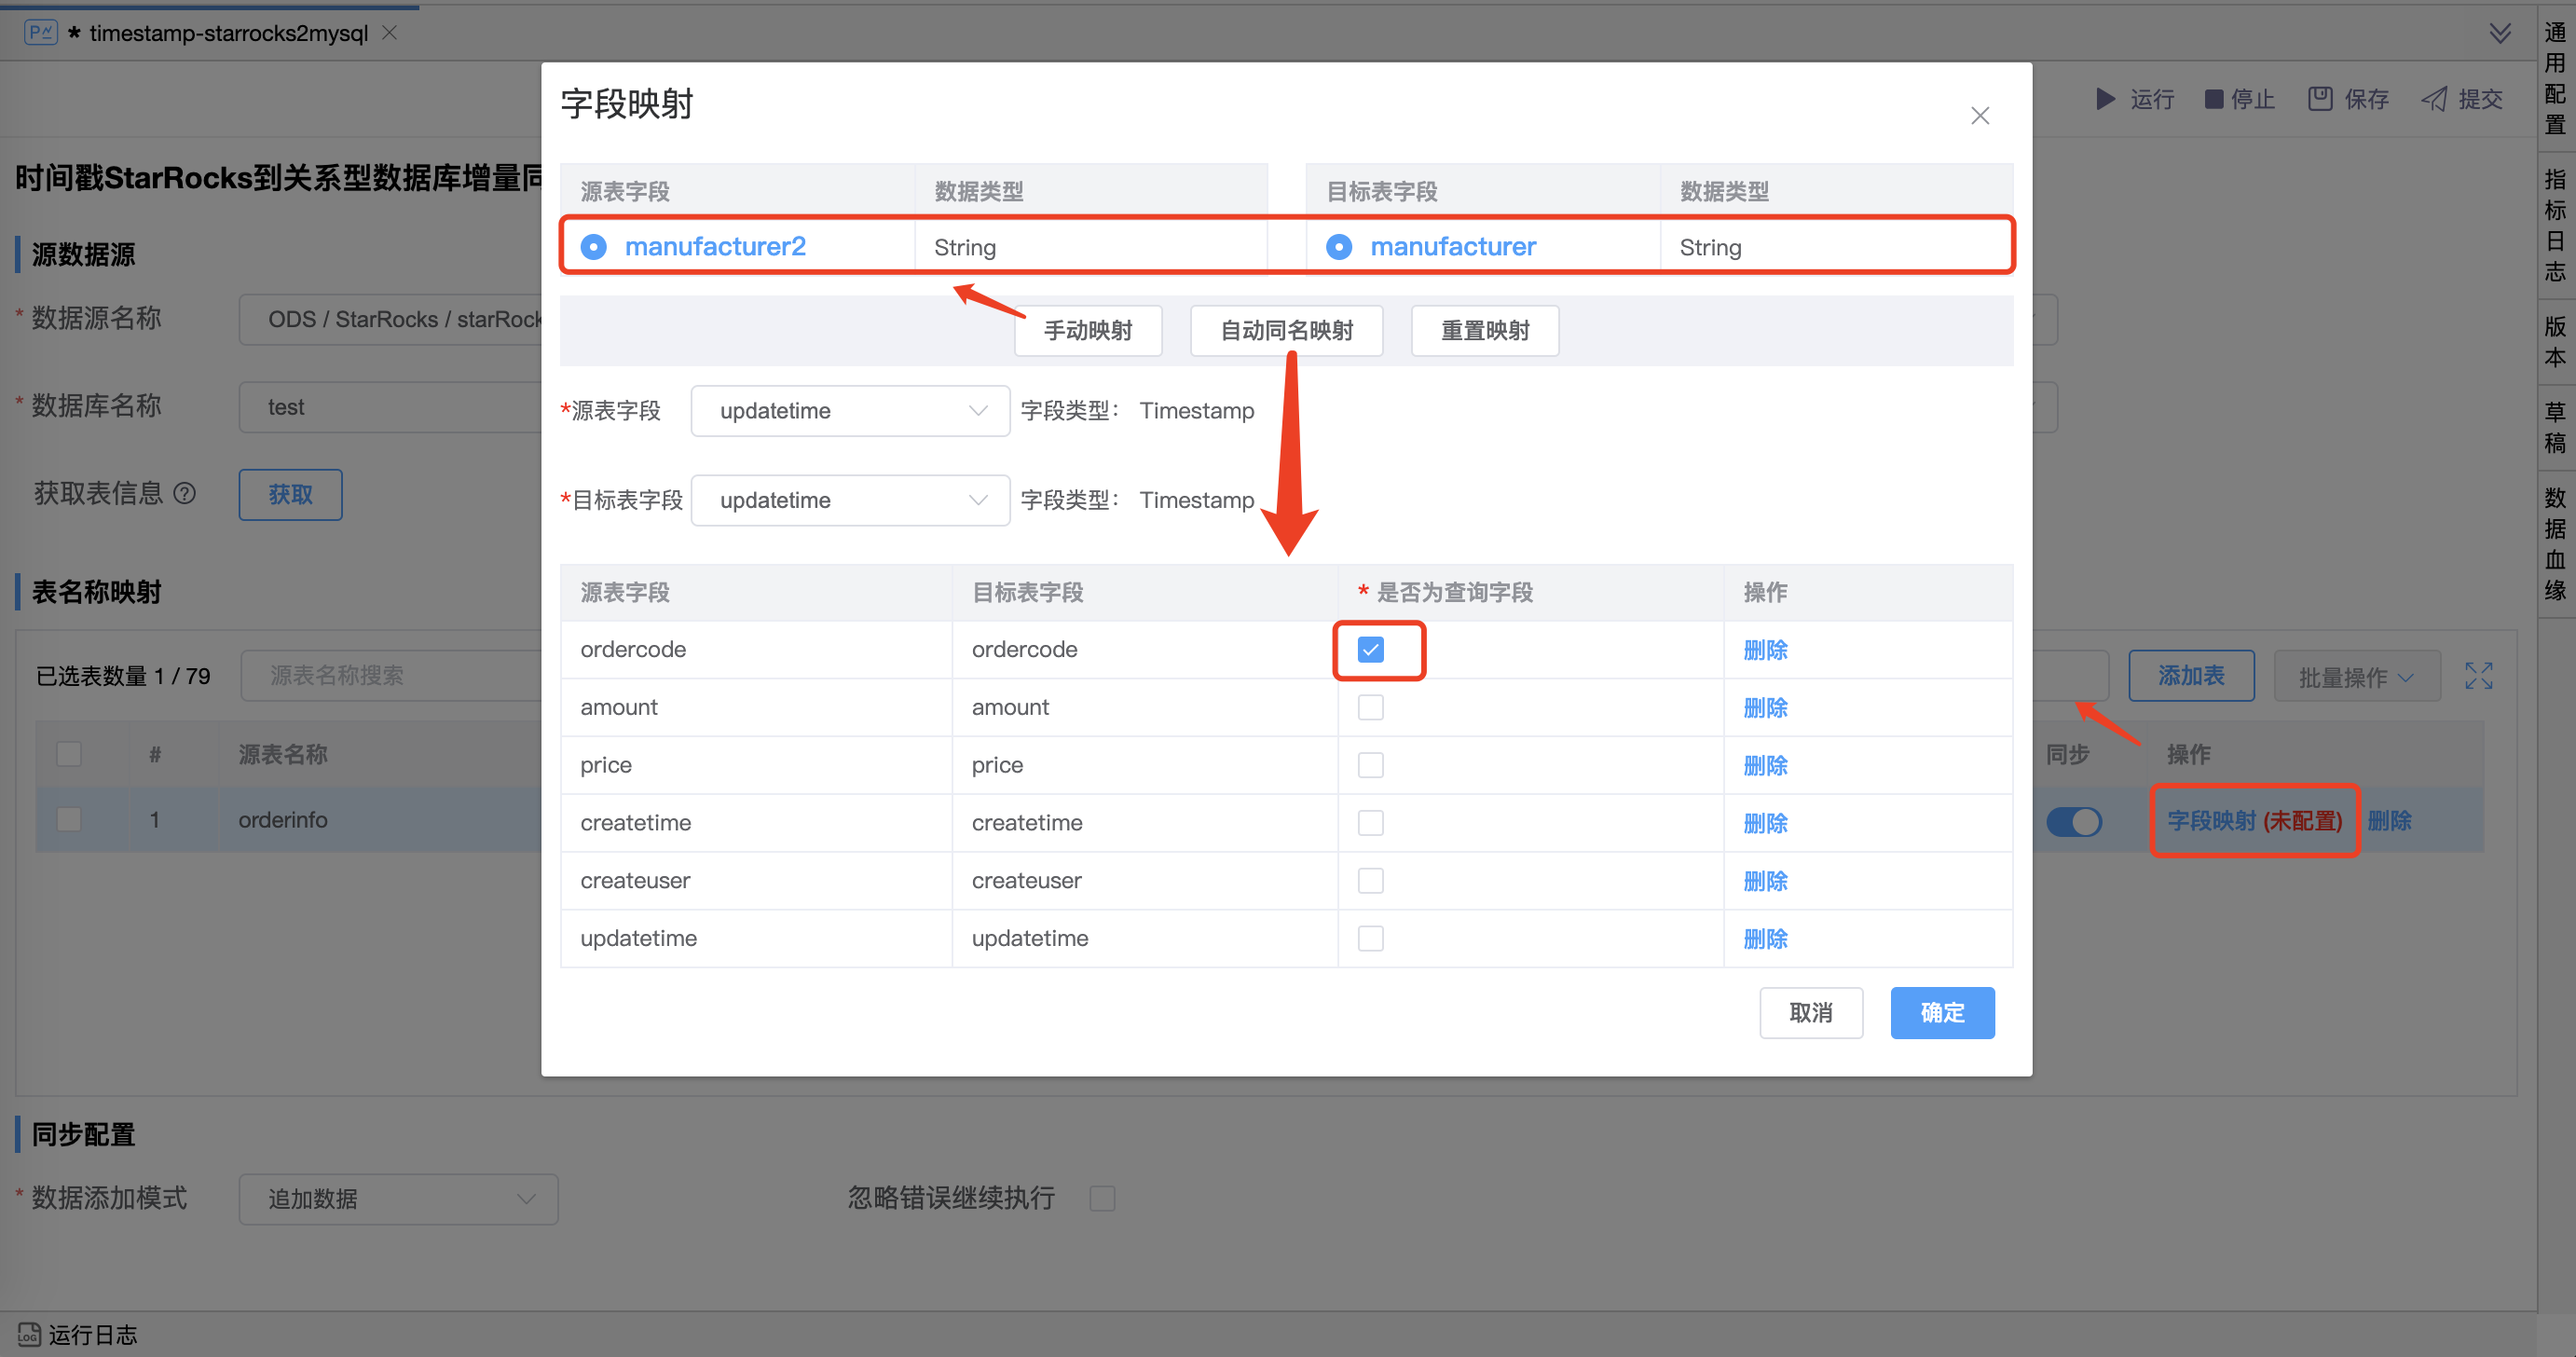
Task: Click the pipeline file icon on the tab
Action: point(41,33)
